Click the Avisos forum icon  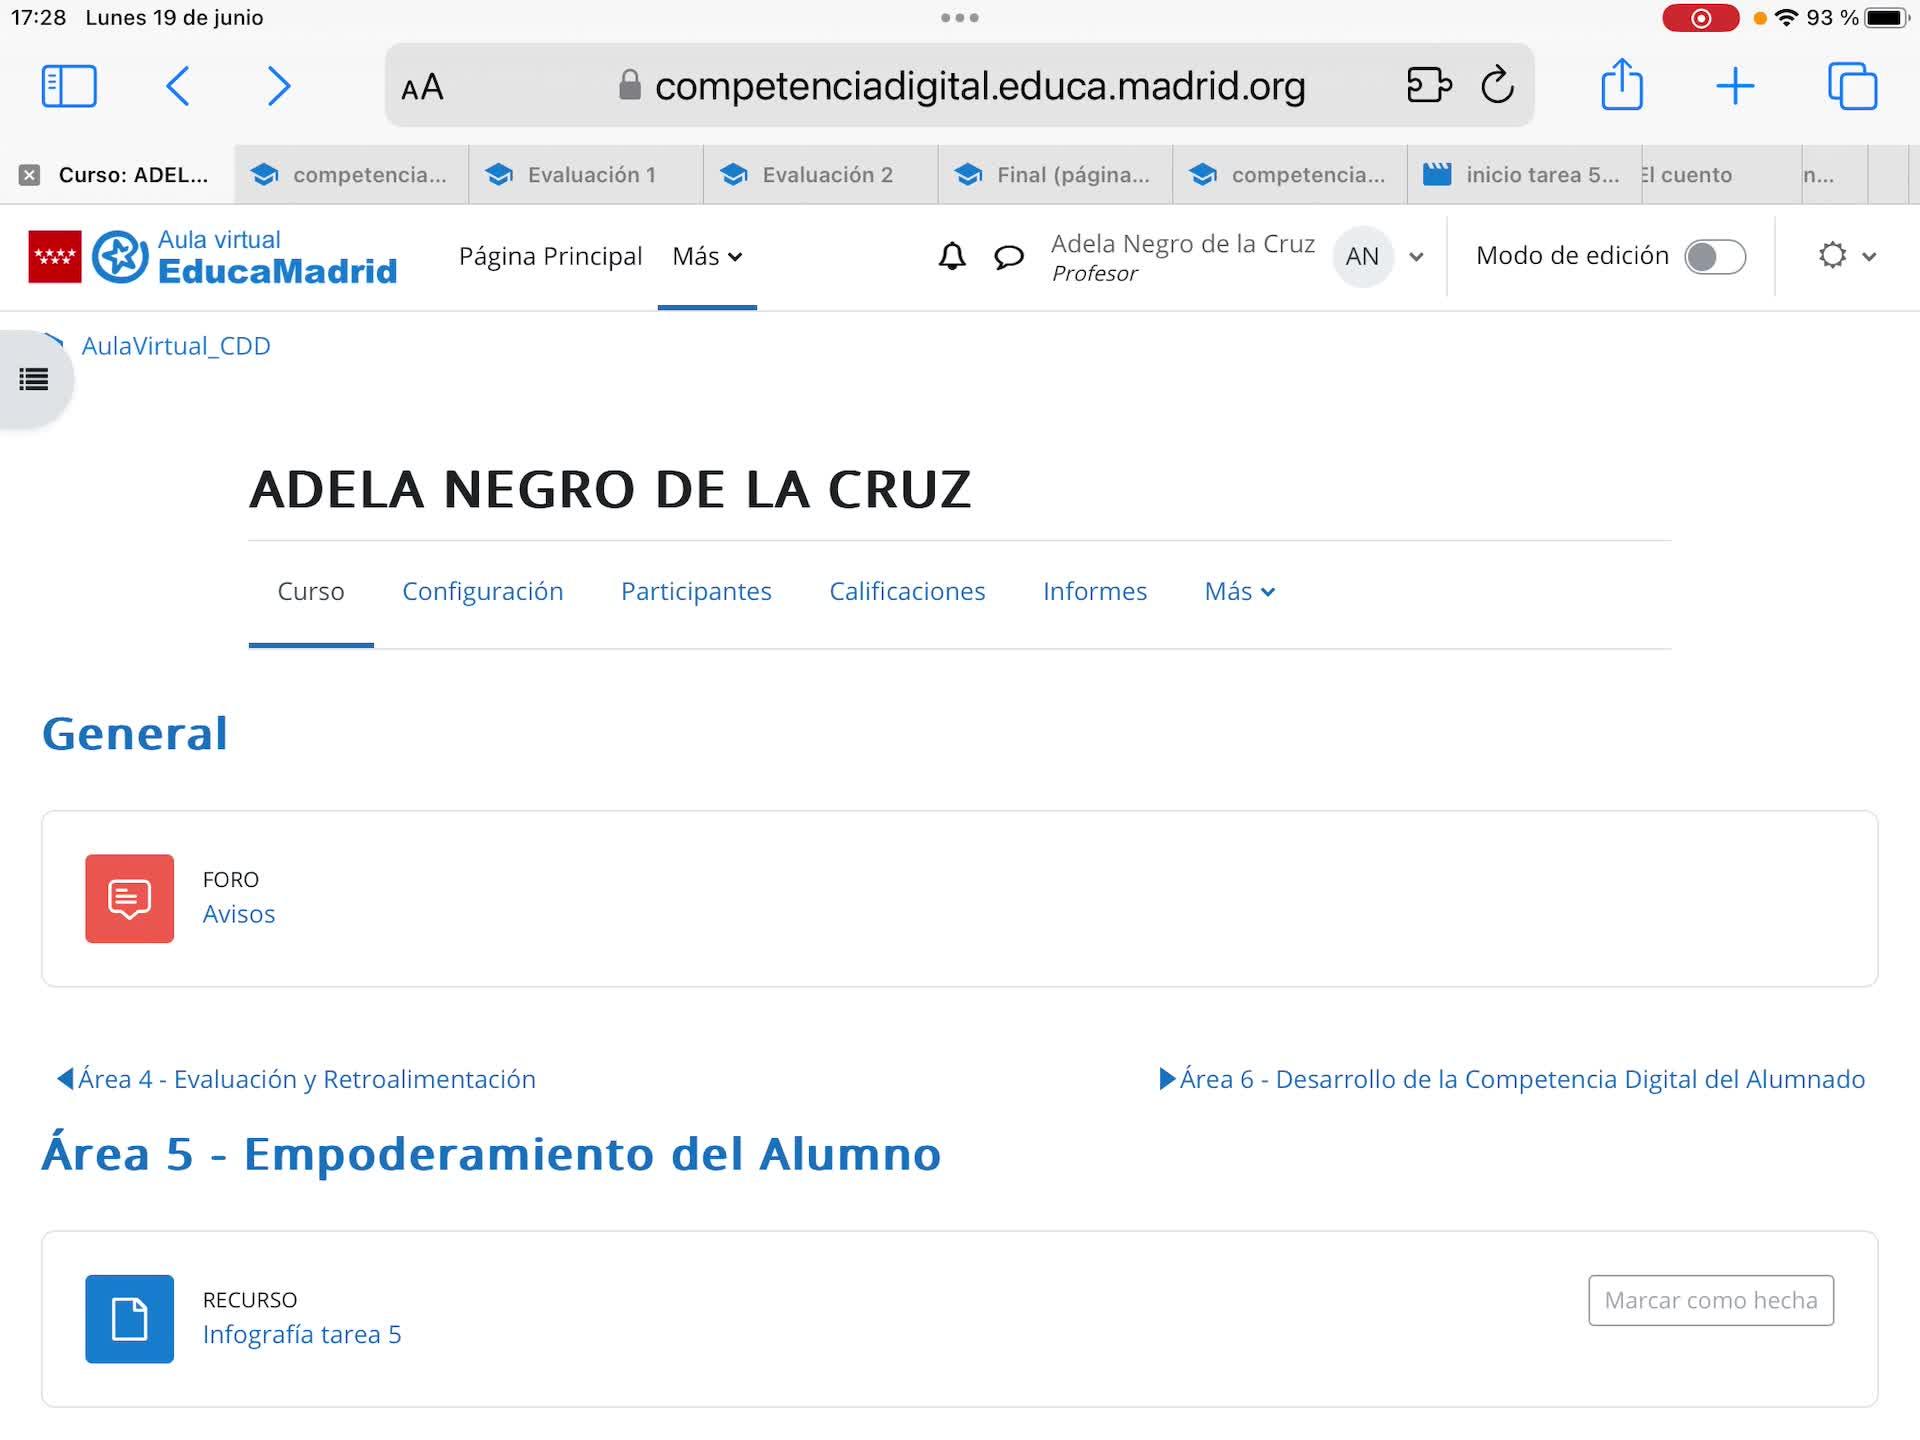pyautogui.click(x=129, y=898)
